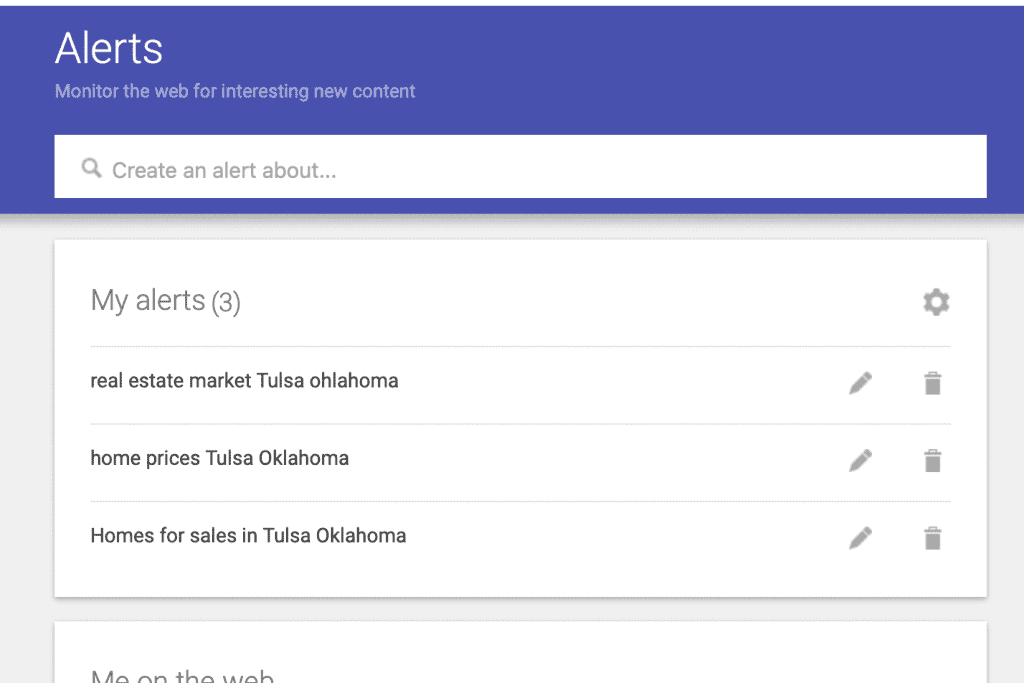Image resolution: width=1024 pixels, height=683 pixels.
Task: Delete the home prices Tulsa Oklahoma alert
Action: click(x=933, y=460)
